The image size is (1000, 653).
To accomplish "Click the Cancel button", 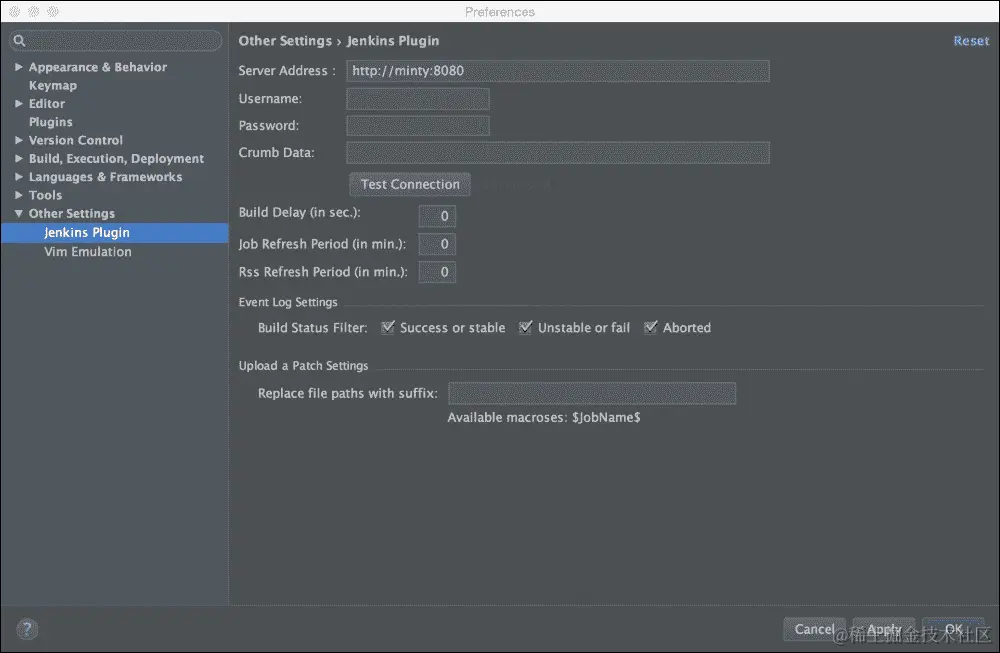I will point(814,629).
